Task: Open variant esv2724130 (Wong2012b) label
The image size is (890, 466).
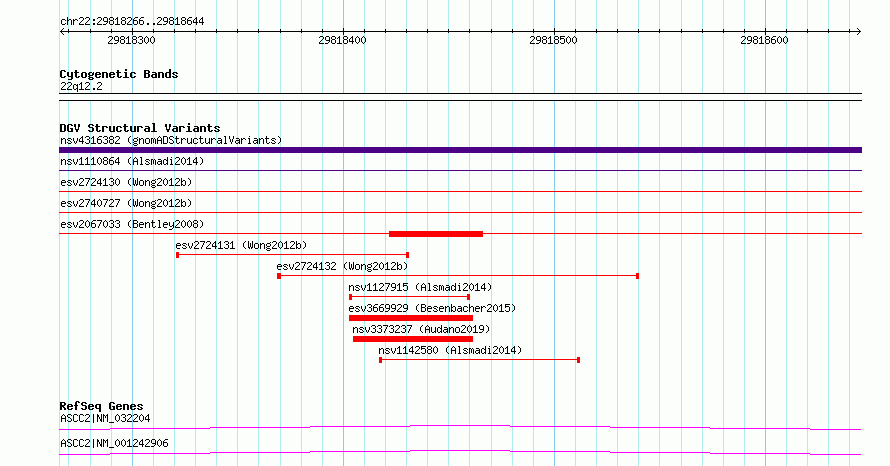Action: 126,183
